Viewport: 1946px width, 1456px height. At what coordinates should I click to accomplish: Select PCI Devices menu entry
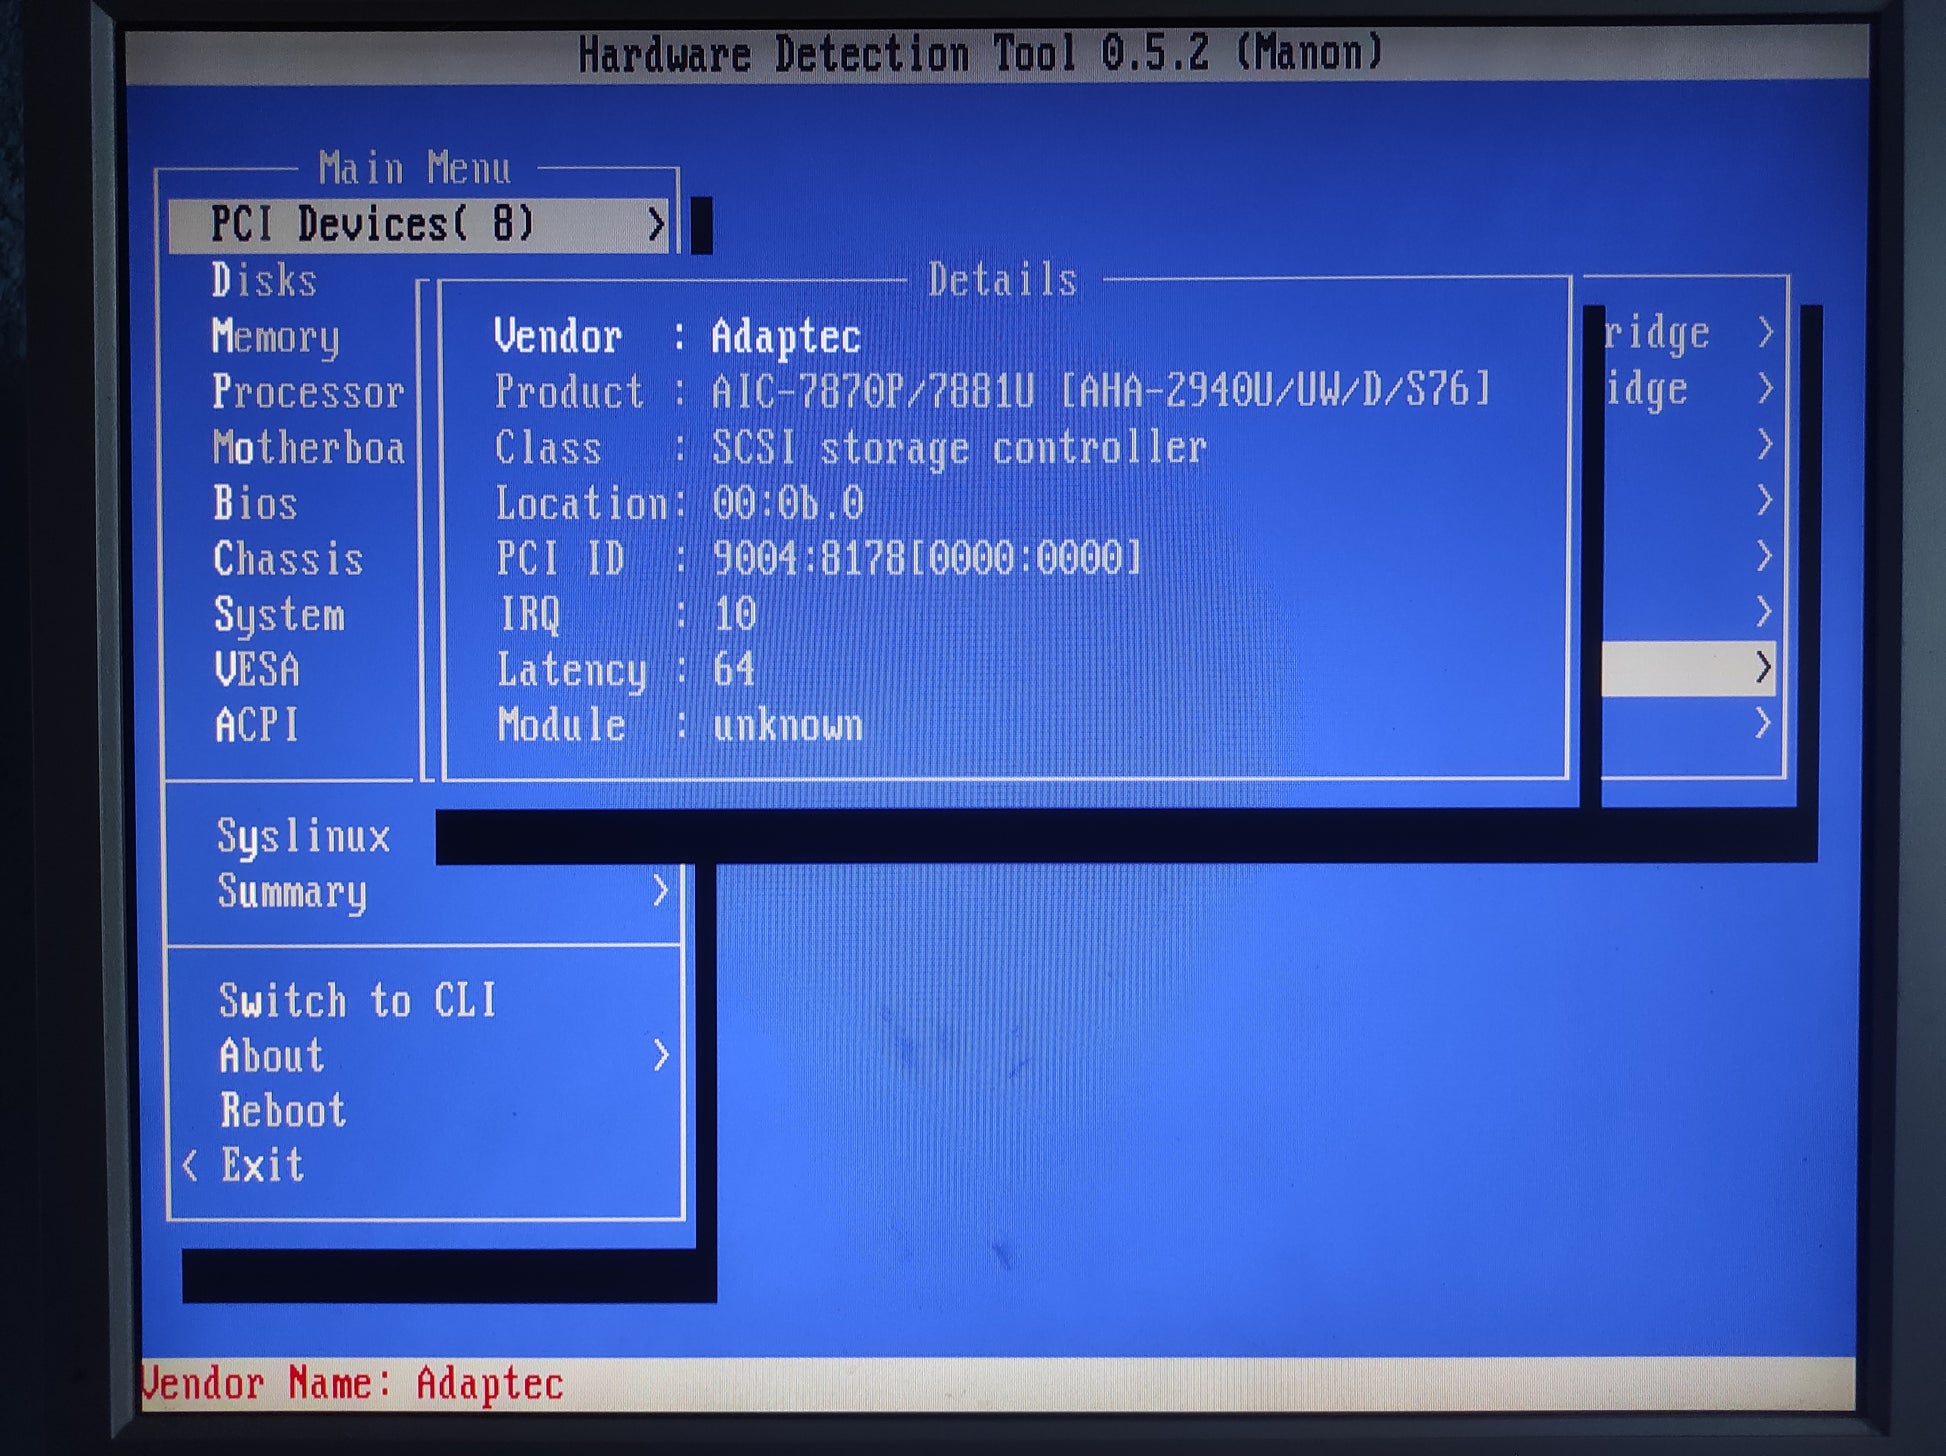419,225
